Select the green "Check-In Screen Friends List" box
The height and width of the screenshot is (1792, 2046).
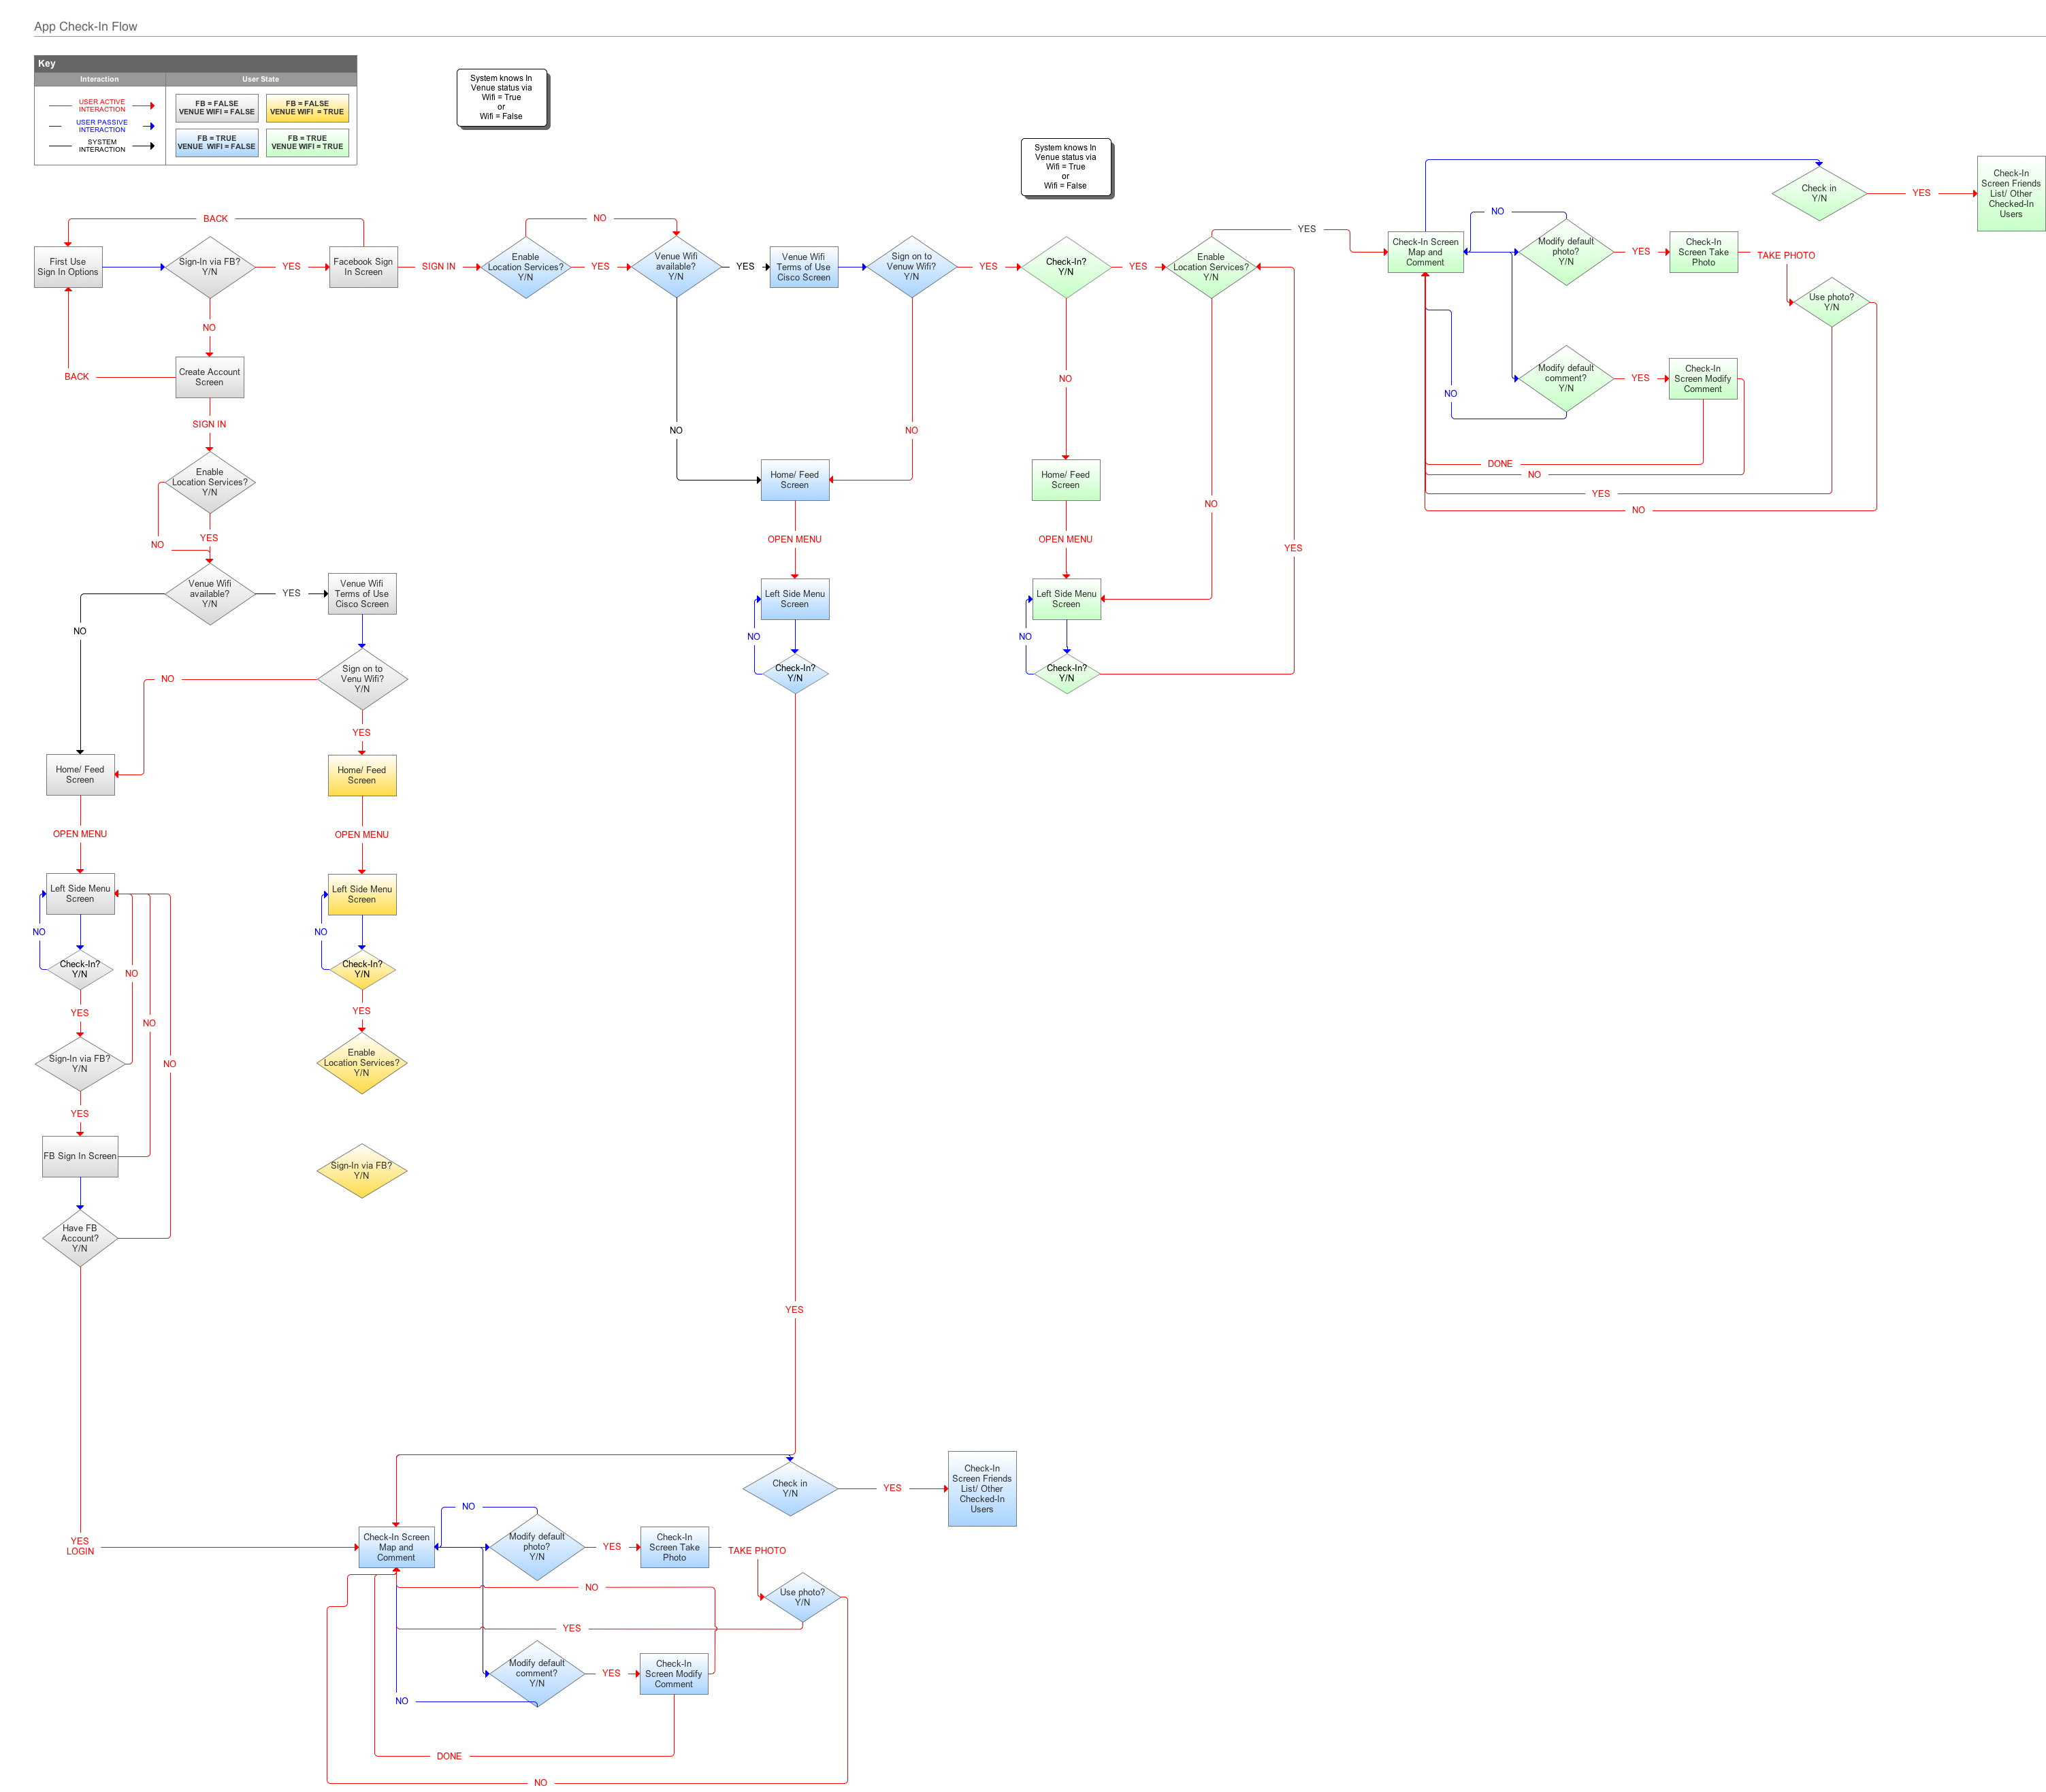point(2011,194)
